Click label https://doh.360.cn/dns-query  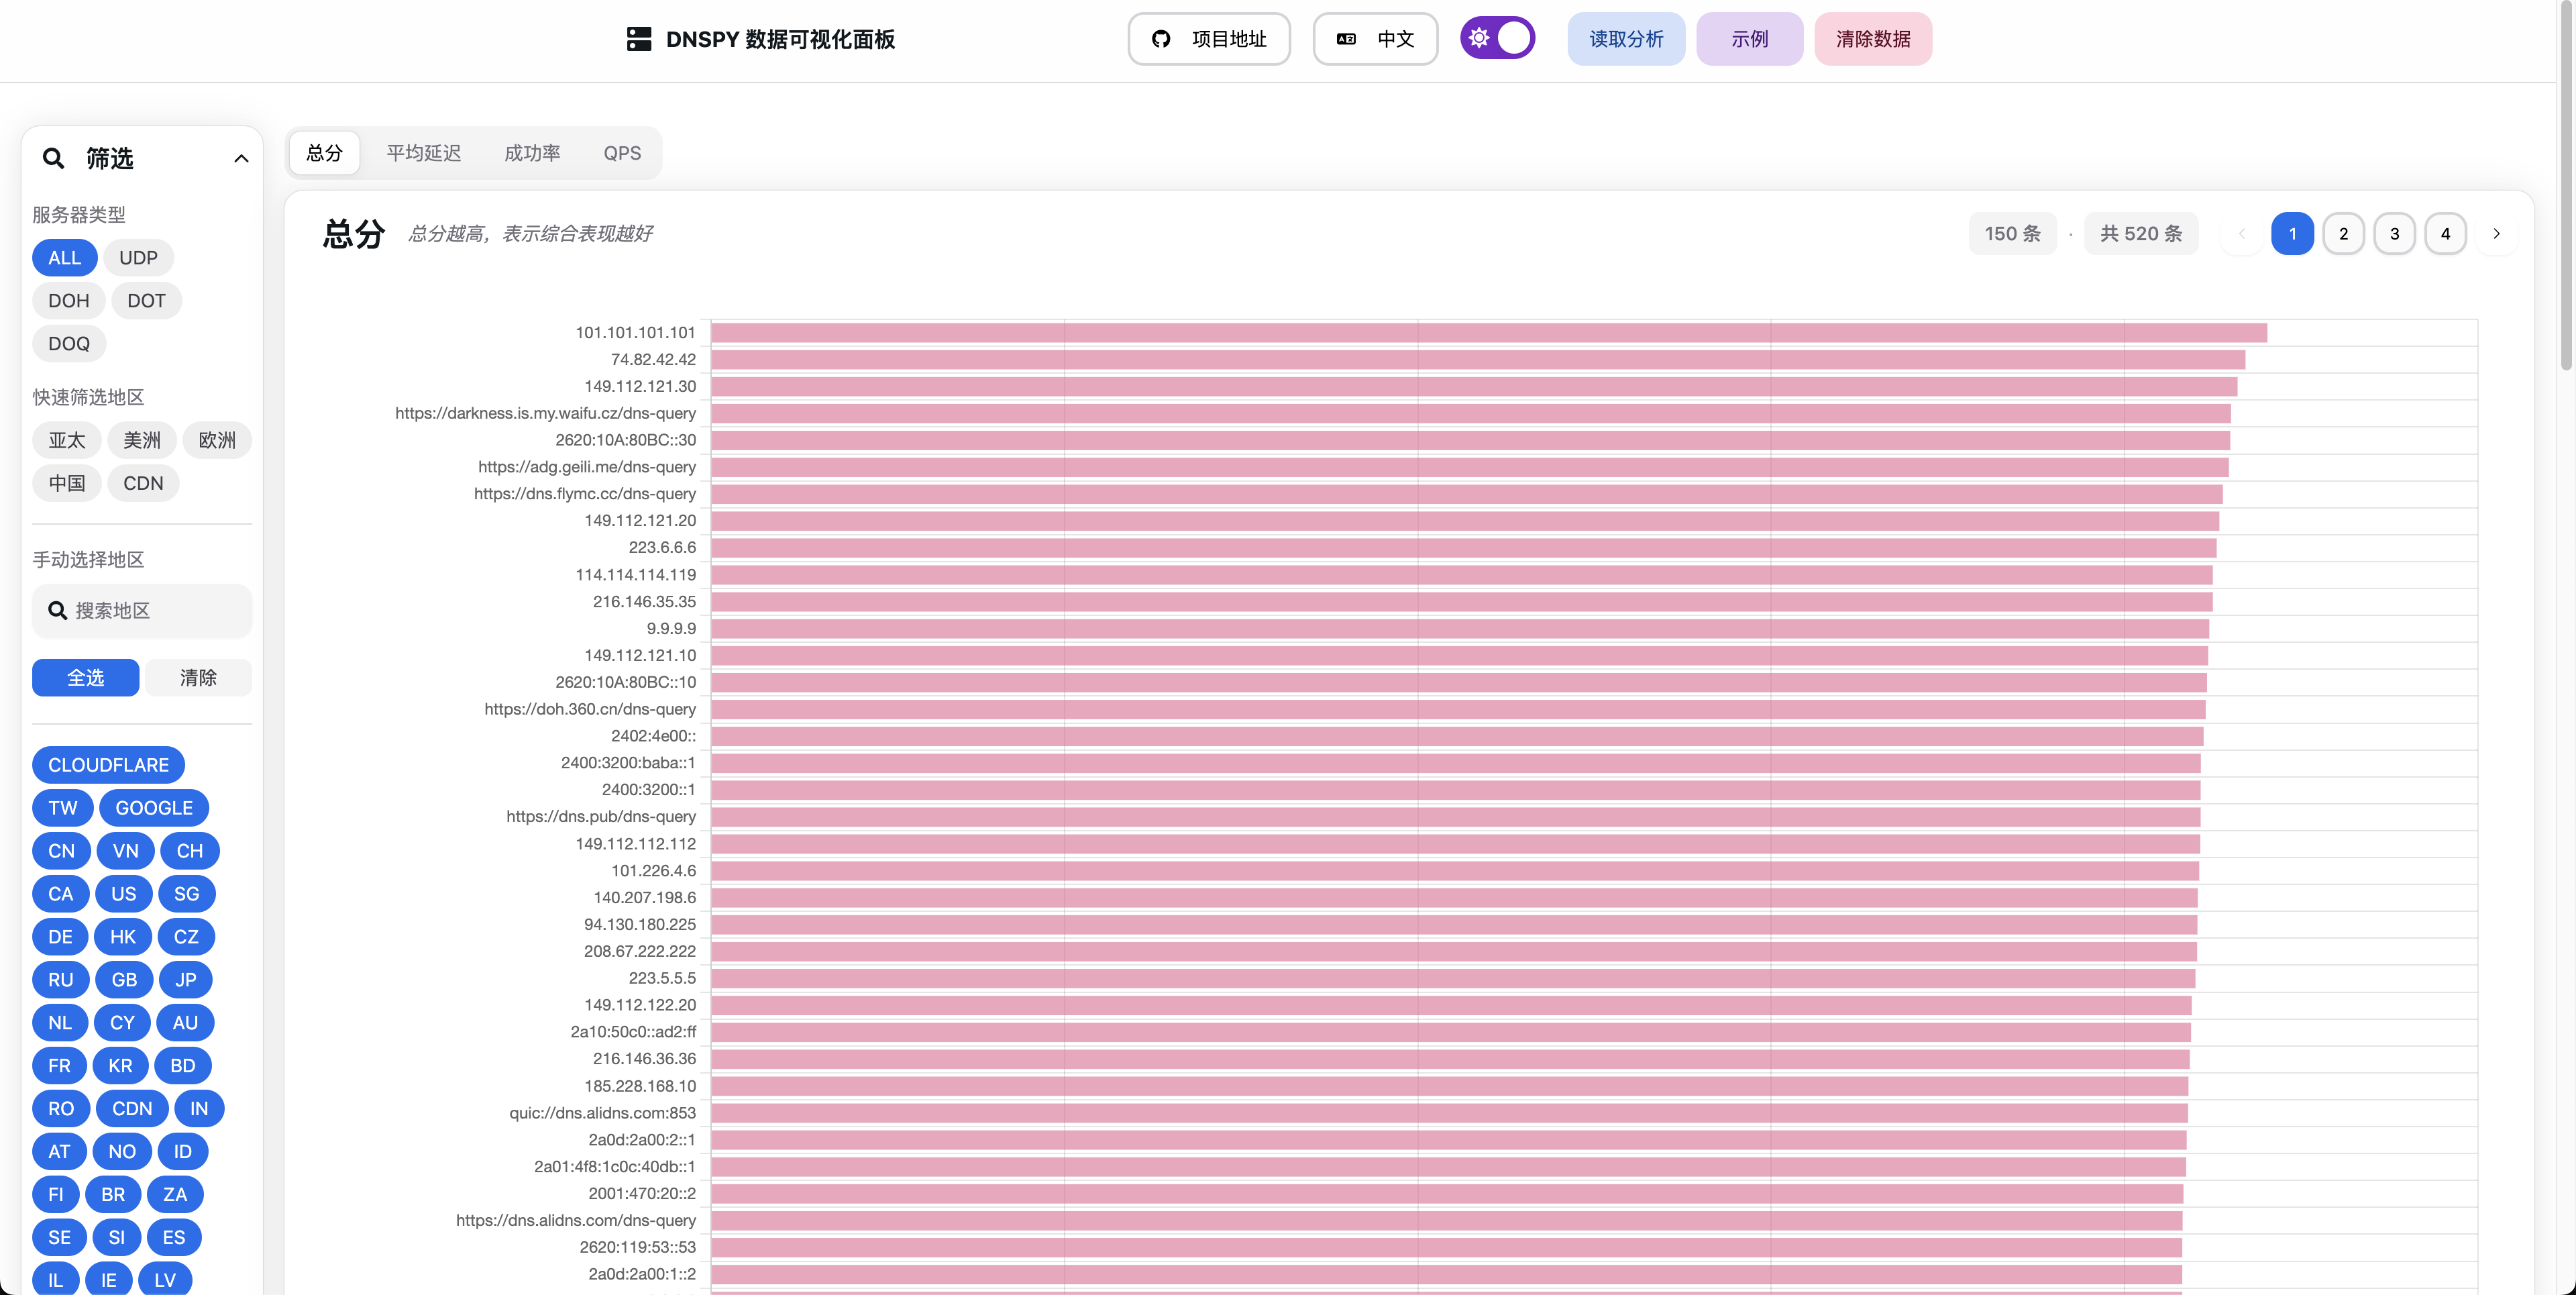[590, 709]
